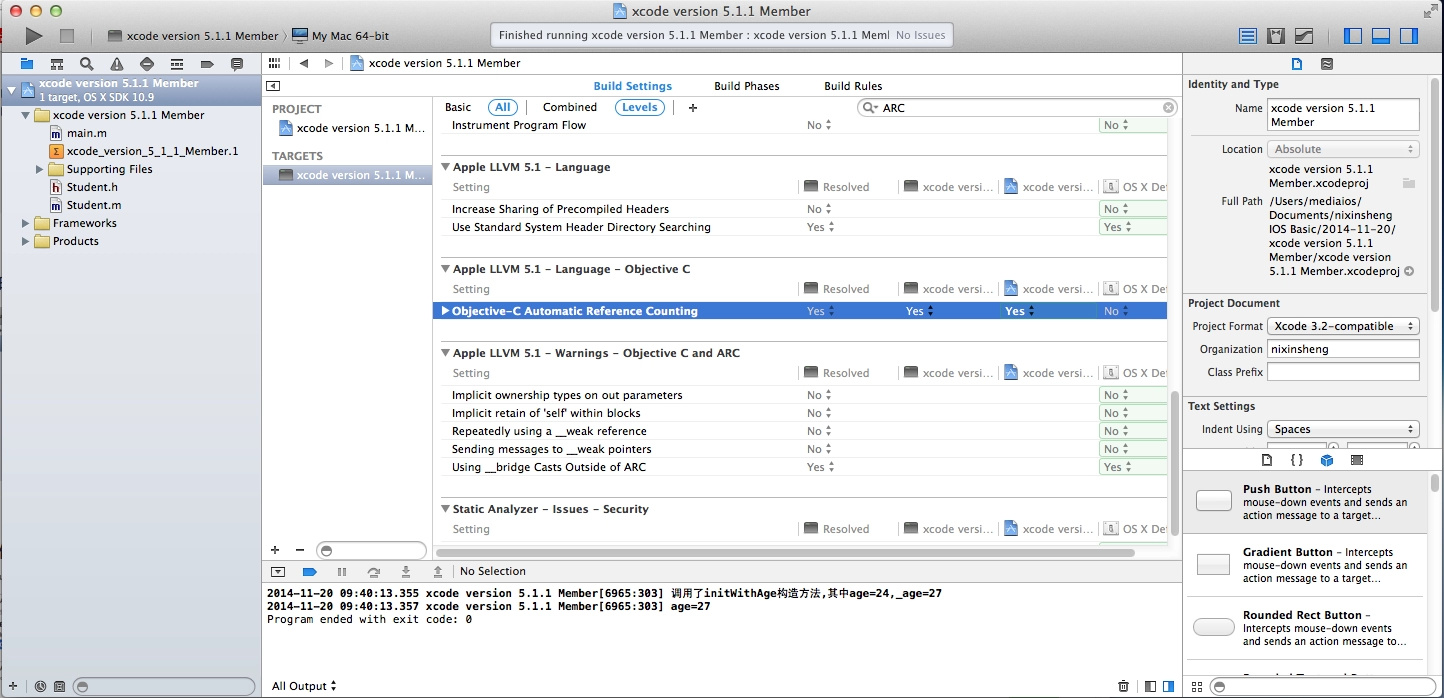Screen dimensions: 1444x698
Task: Open the Indent Using Spaces dropdown
Action: click(x=1343, y=429)
